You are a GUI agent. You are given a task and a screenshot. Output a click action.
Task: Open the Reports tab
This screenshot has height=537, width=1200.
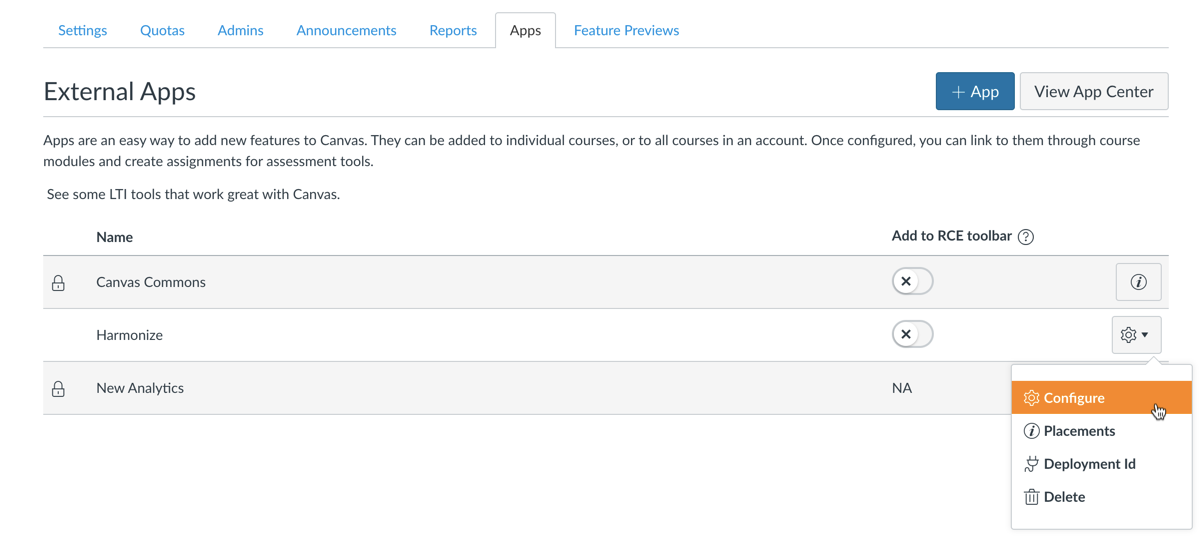tap(453, 30)
